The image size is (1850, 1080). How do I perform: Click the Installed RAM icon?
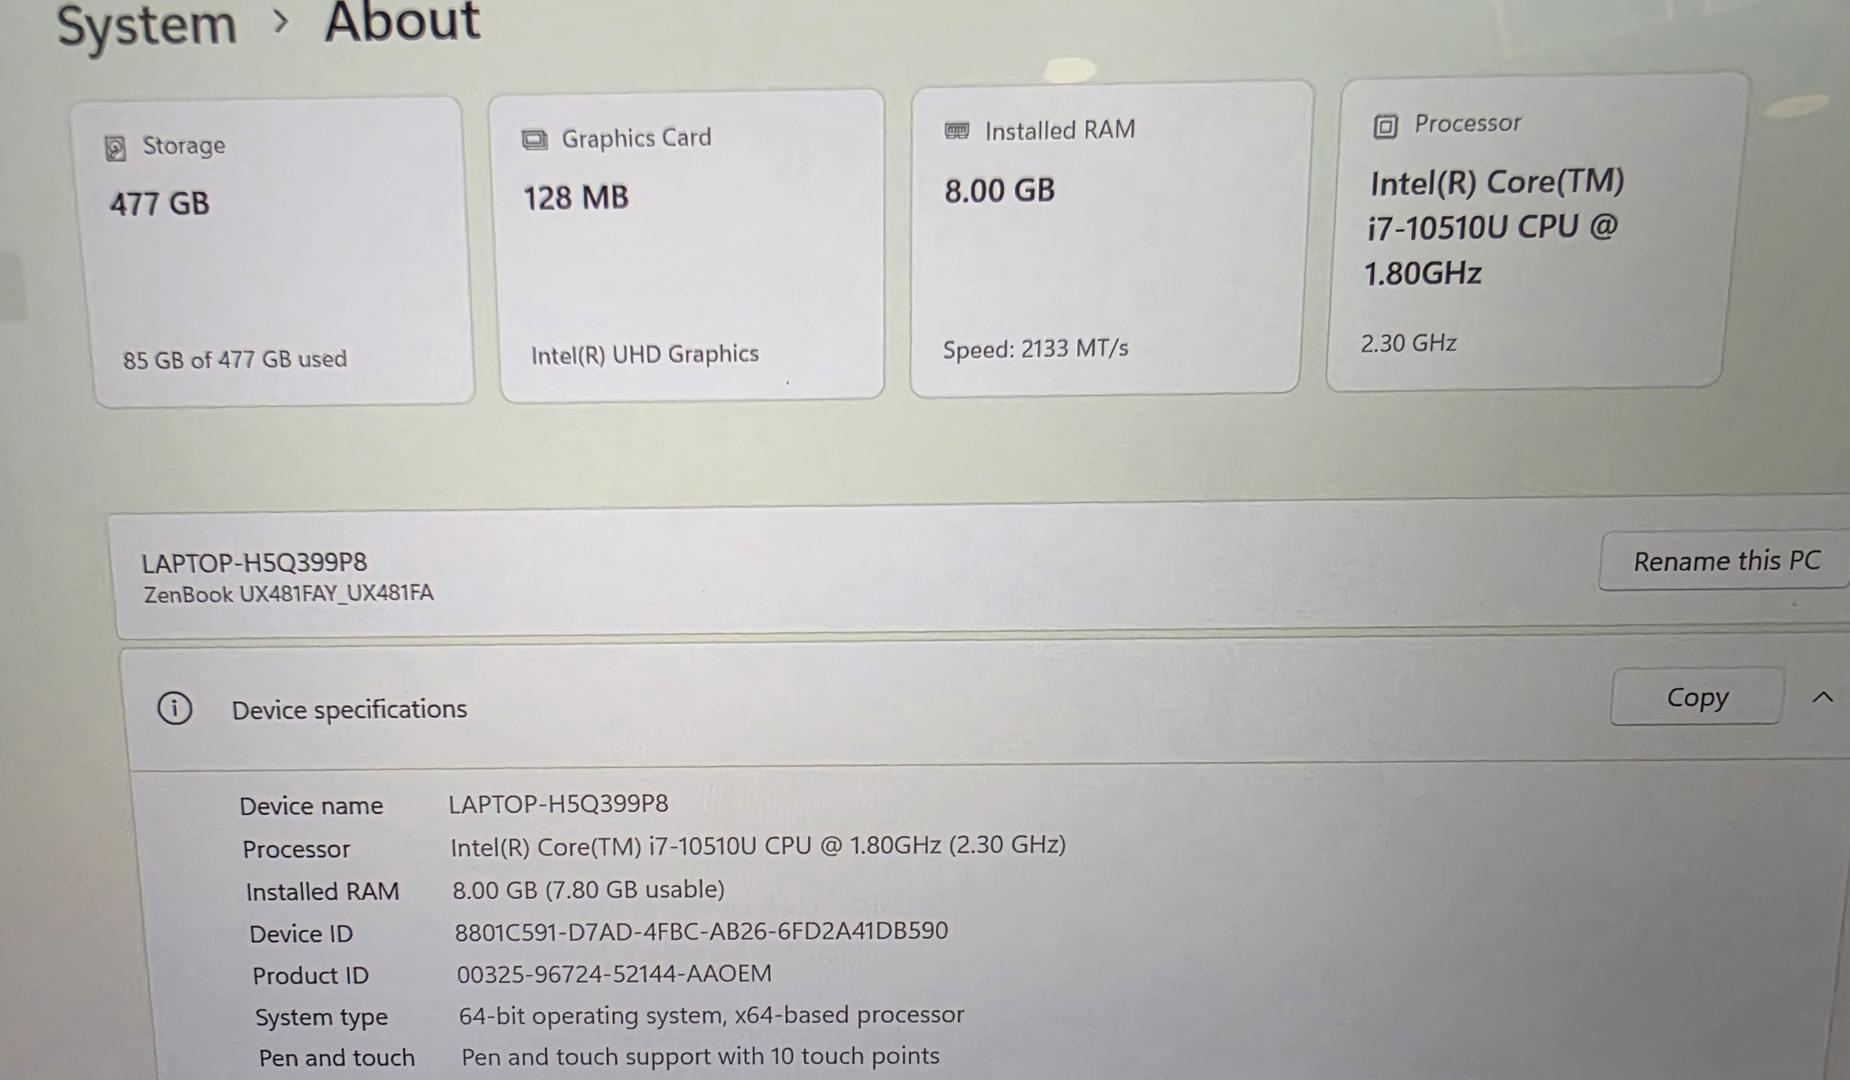pos(957,131)
